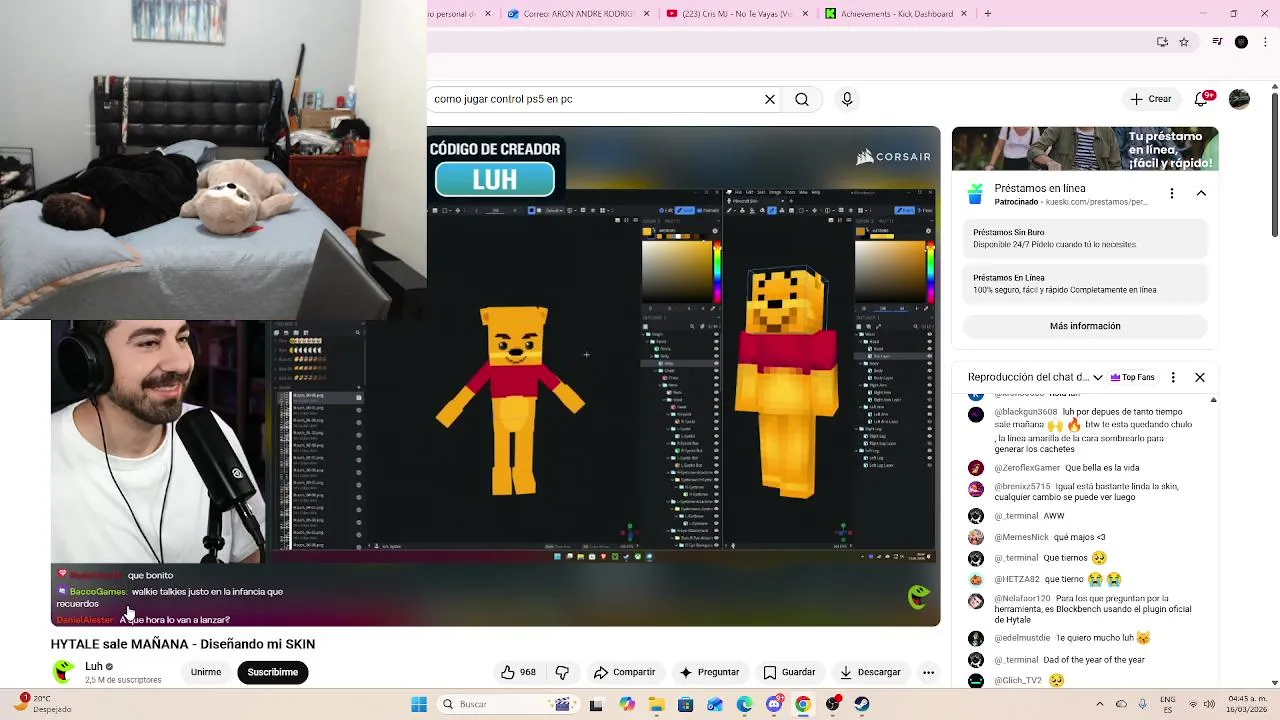Open more actions ellipsis below the video

click(928, 672)
